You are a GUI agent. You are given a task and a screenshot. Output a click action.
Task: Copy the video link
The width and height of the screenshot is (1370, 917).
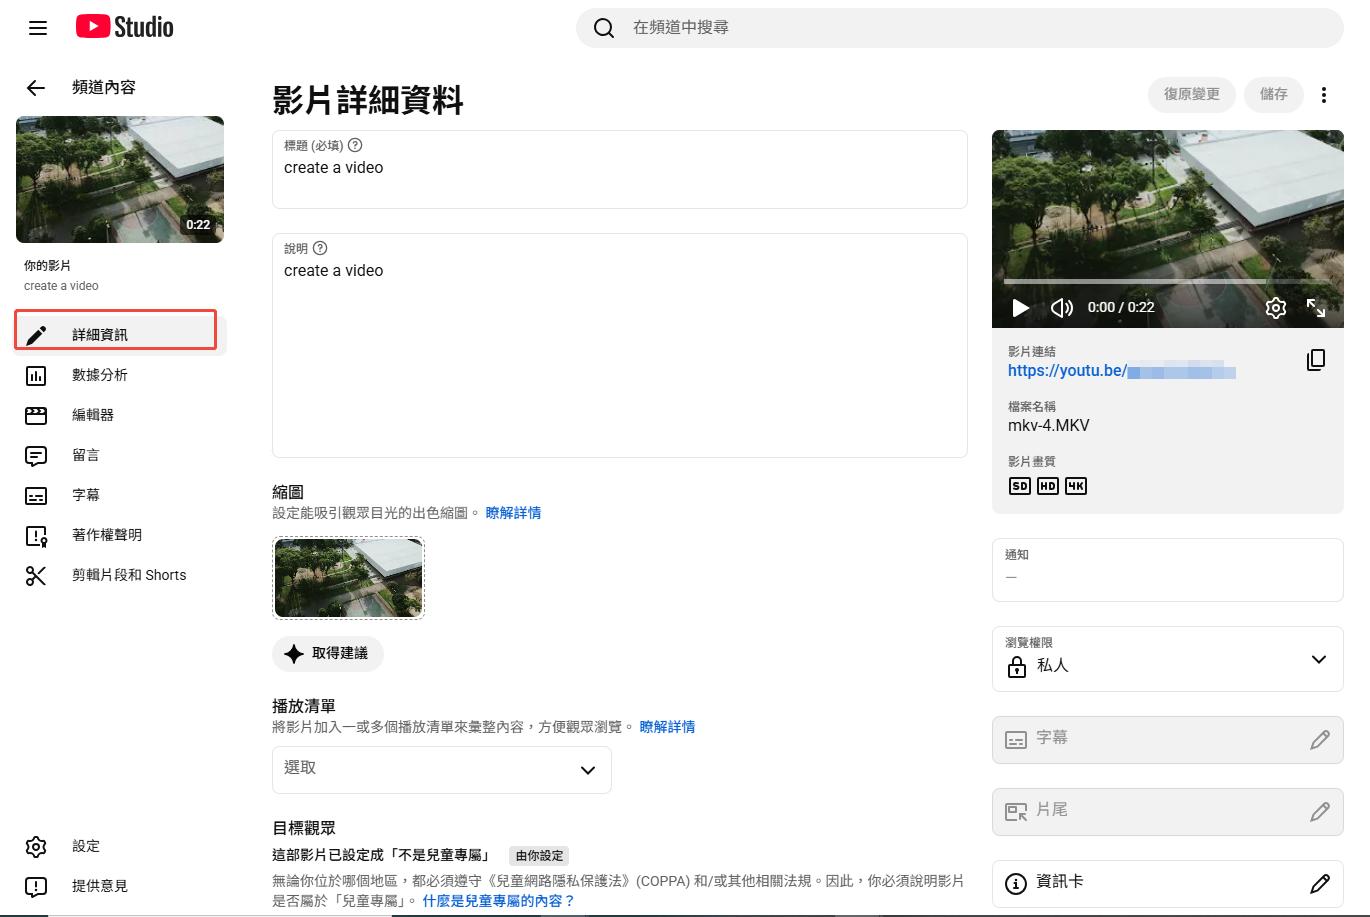(x=1316, y=360)
